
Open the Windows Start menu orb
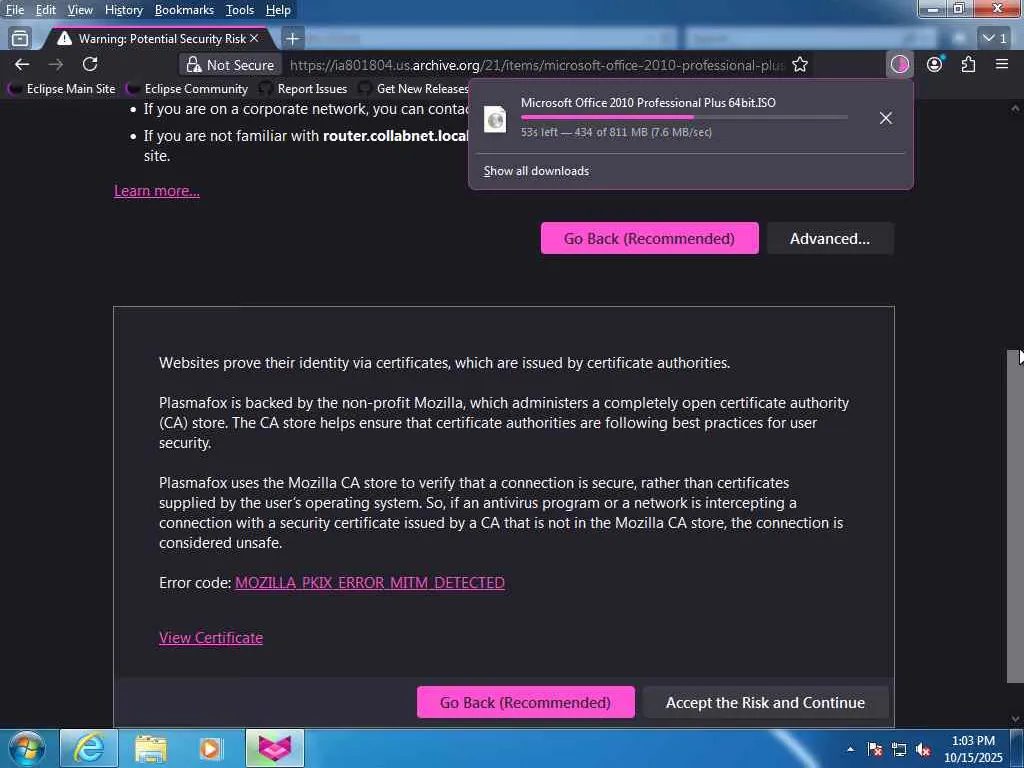point(27,748)
